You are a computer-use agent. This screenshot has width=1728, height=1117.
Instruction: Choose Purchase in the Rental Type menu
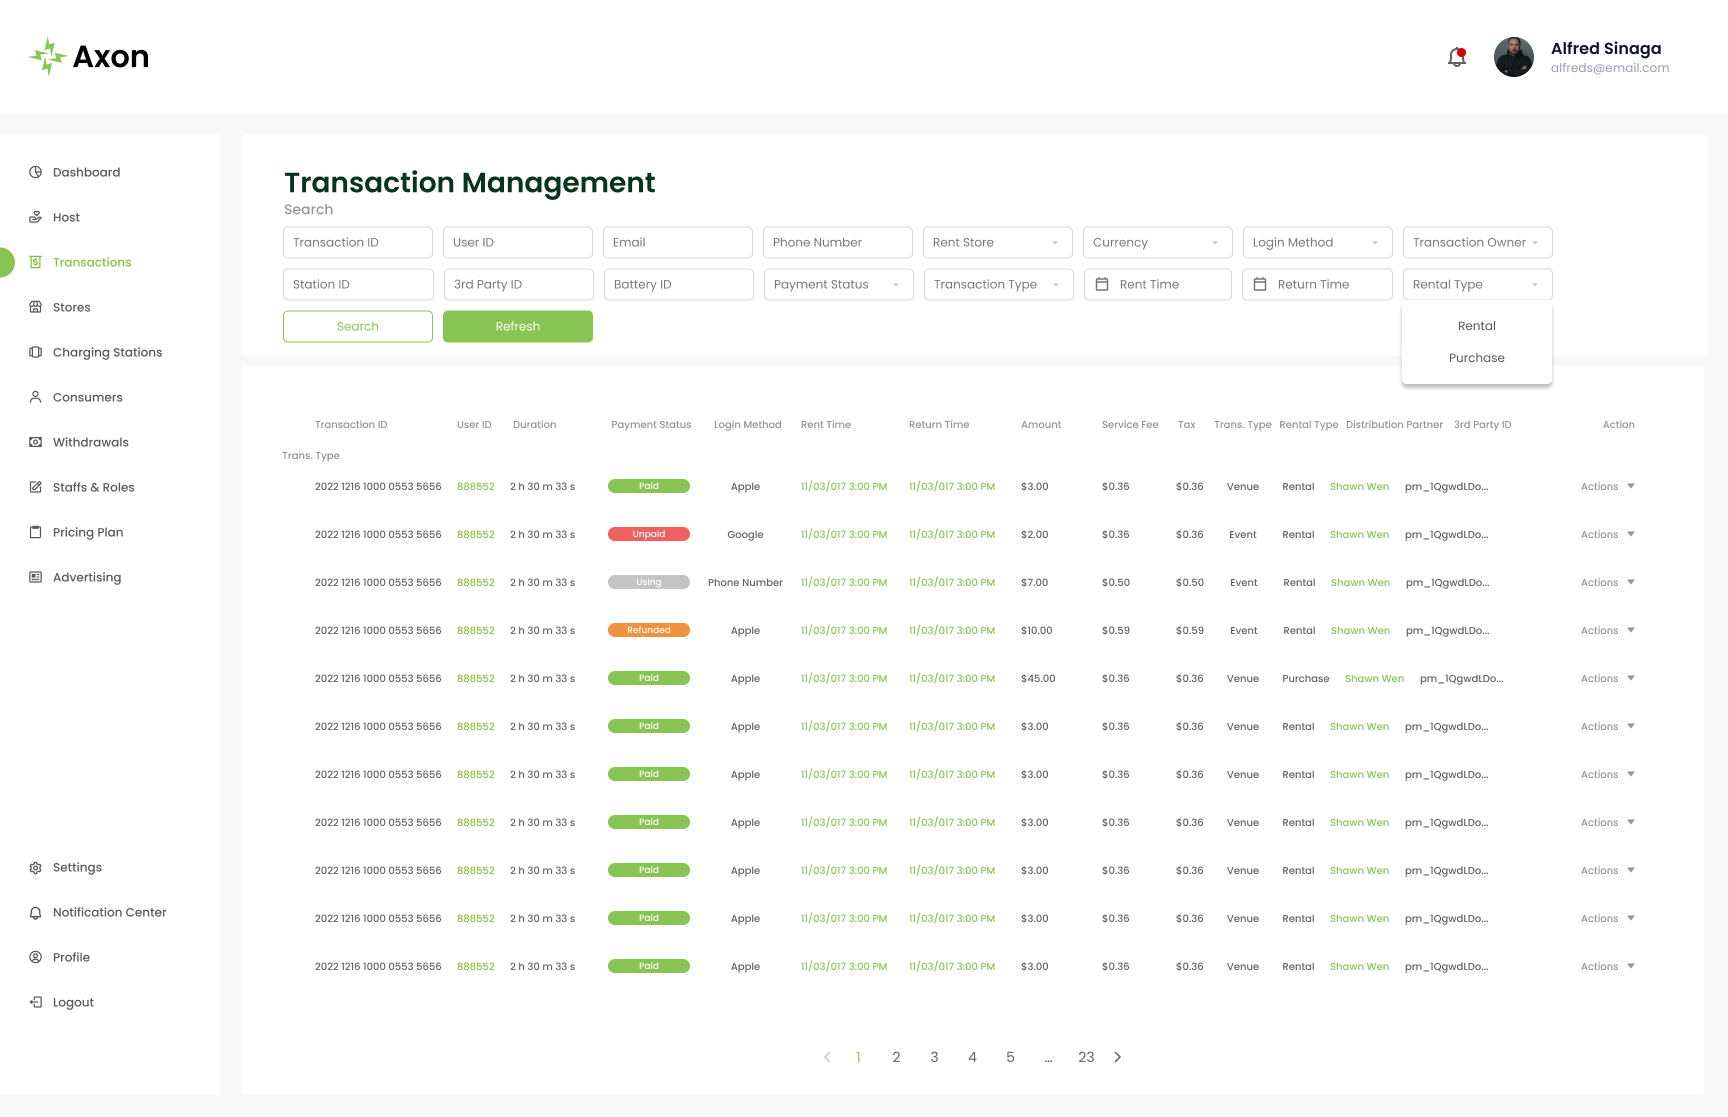[x=1477, y=358]
